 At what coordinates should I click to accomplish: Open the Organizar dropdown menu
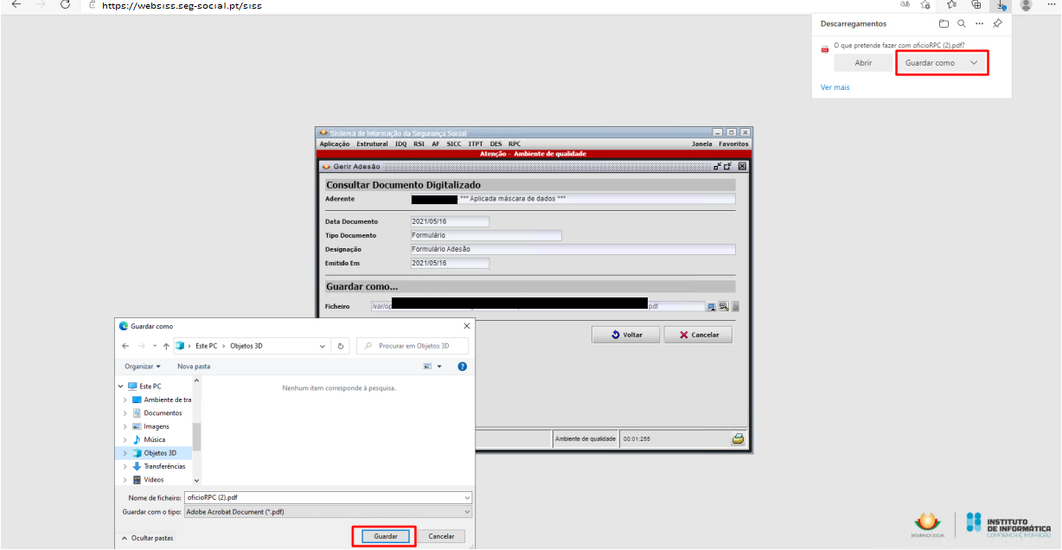[142, 367]
